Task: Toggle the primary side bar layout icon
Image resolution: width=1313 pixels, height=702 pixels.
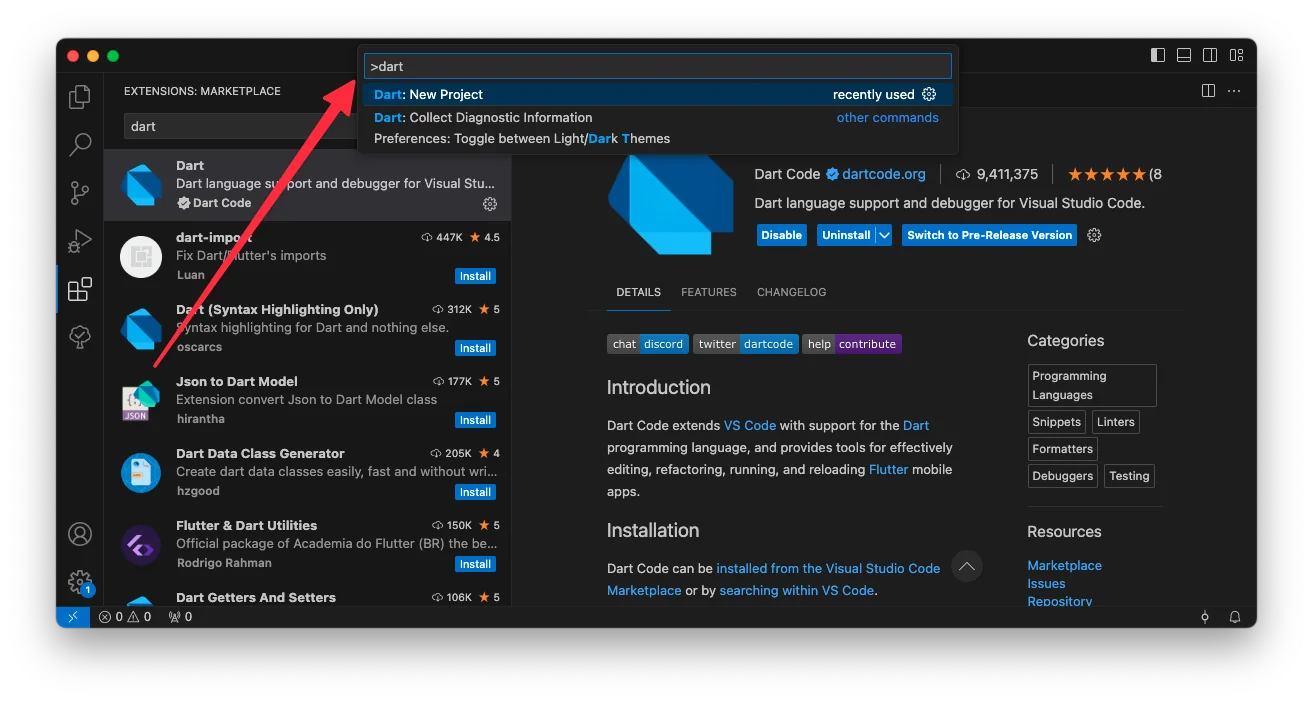Action: (1158, 55)
